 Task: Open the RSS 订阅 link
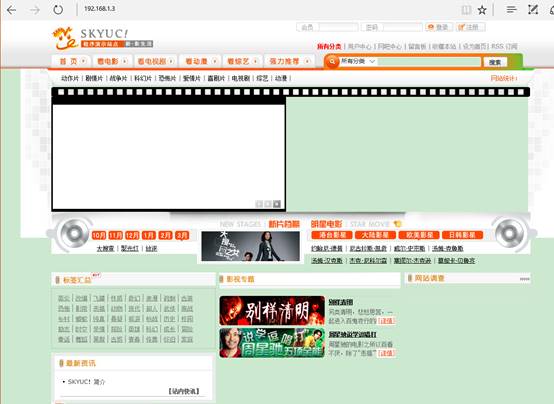(505, 46)
